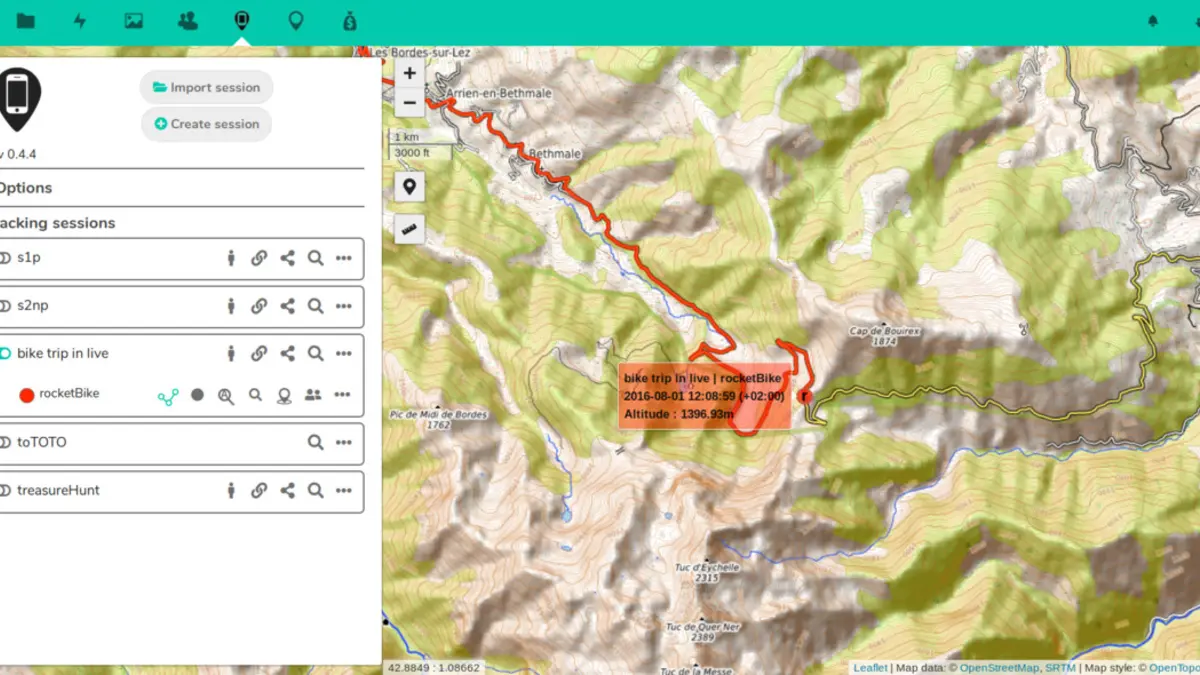Click the large PhoneTrack logo icon
The image size is (1200, 675).
pos(19,100)
